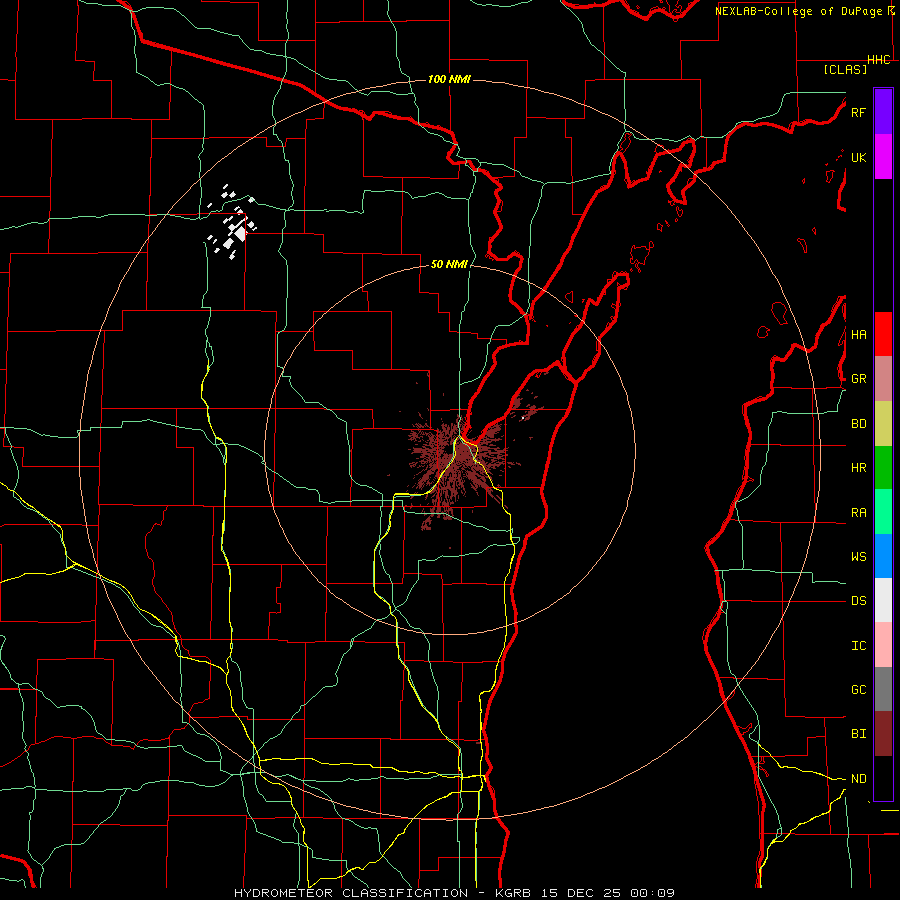This screenshot has width=900, height=900.
Task: Click the RA legend label text
Action: pyautogui.click(x=858, y=513)
